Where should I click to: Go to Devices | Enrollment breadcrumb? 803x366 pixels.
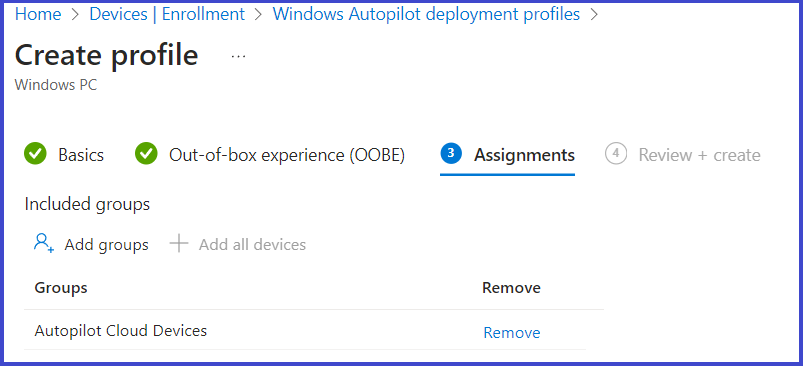point(167,14)
